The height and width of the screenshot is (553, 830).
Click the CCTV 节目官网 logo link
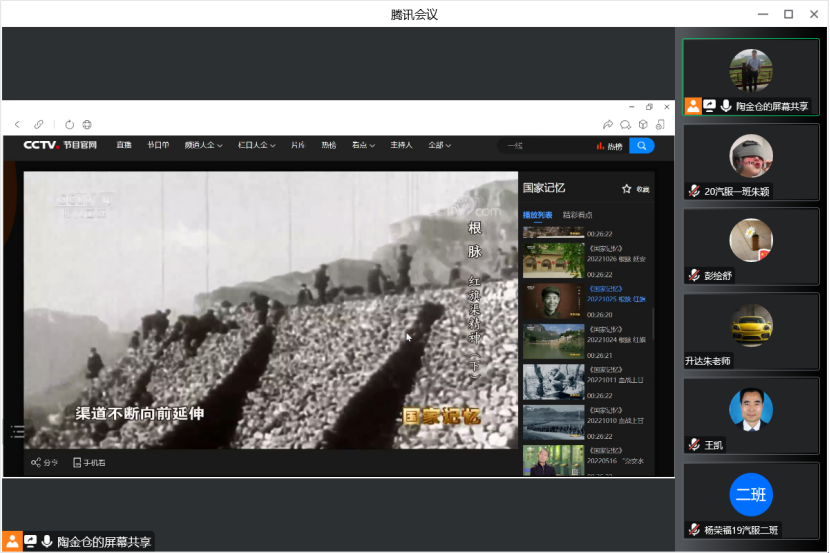coord(61,146)
